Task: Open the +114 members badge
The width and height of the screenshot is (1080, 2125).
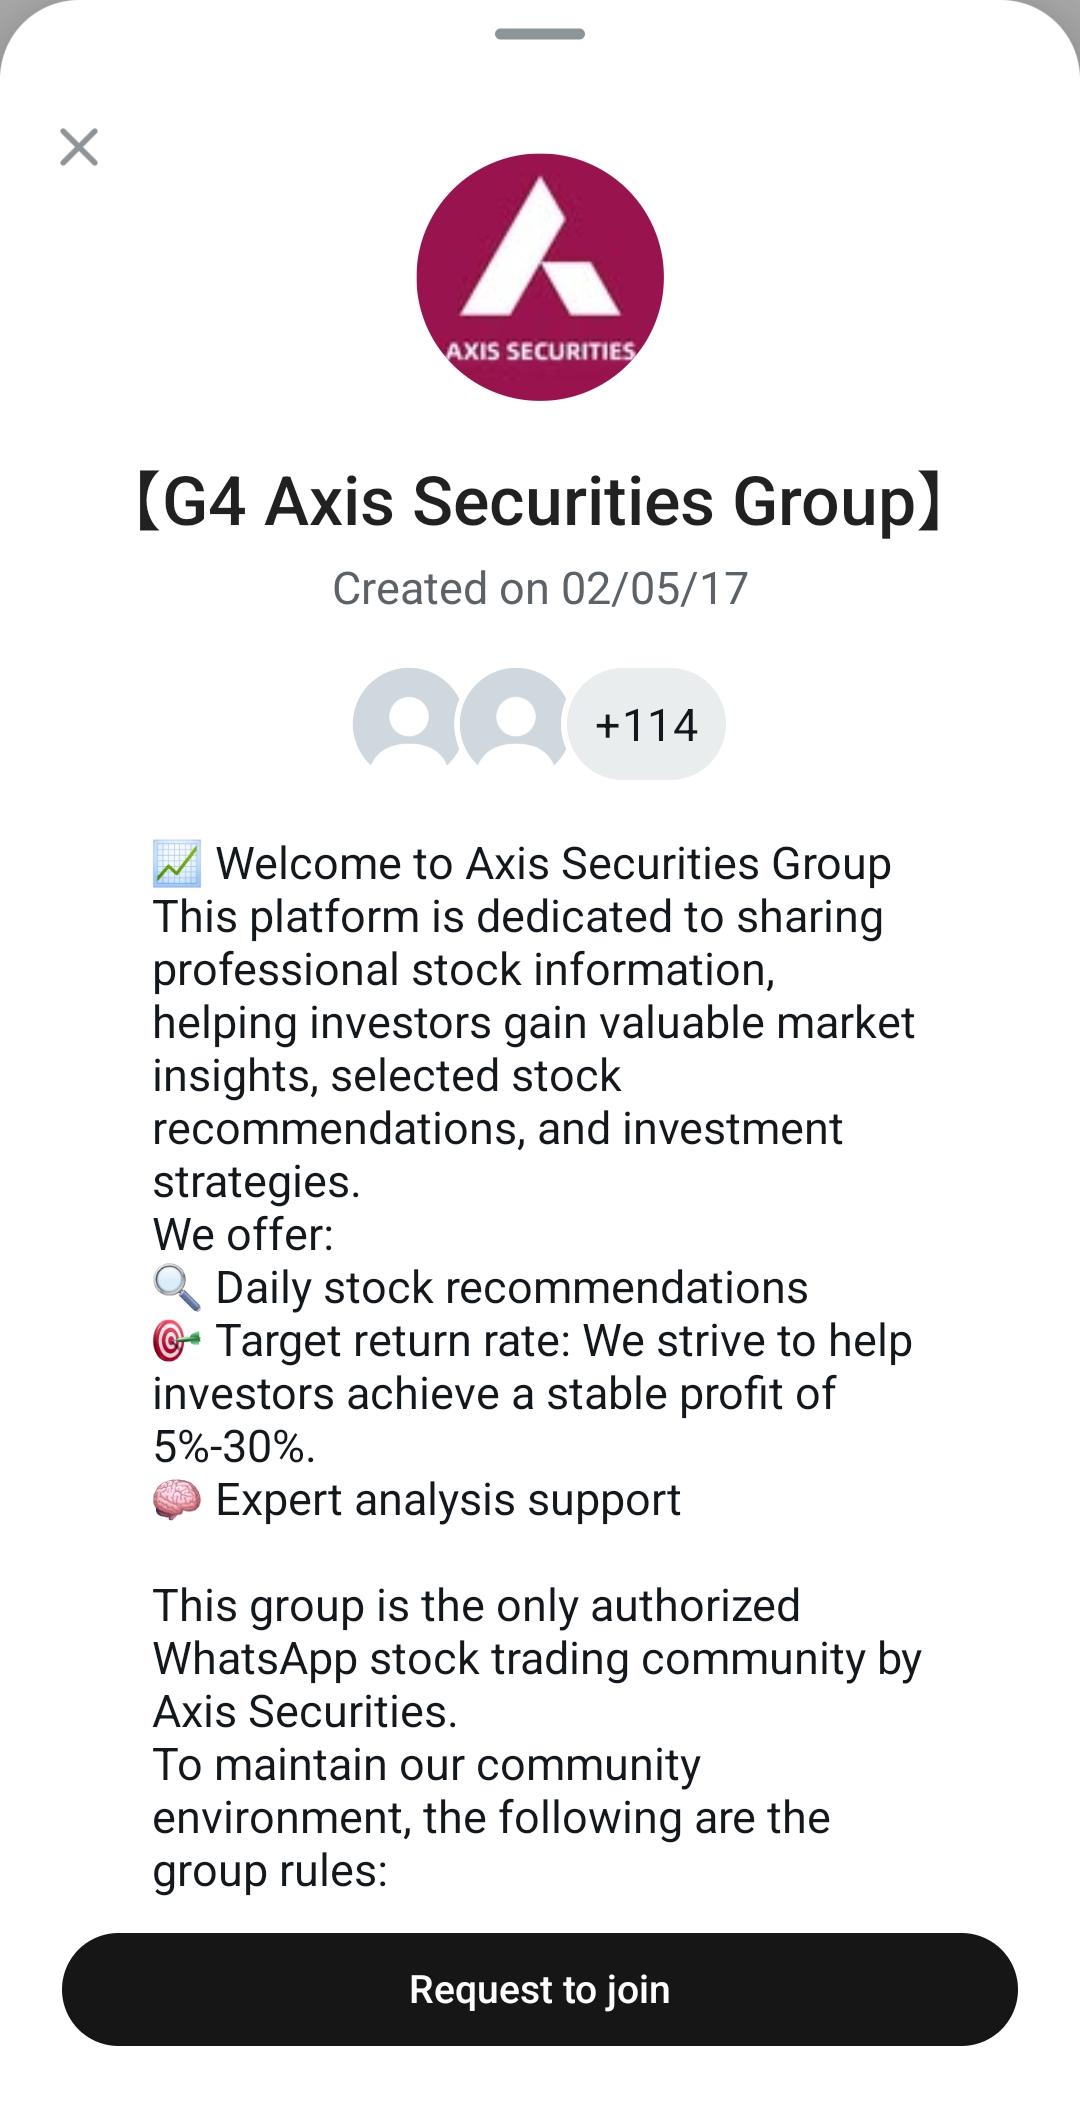Action: tap(646, 724)
